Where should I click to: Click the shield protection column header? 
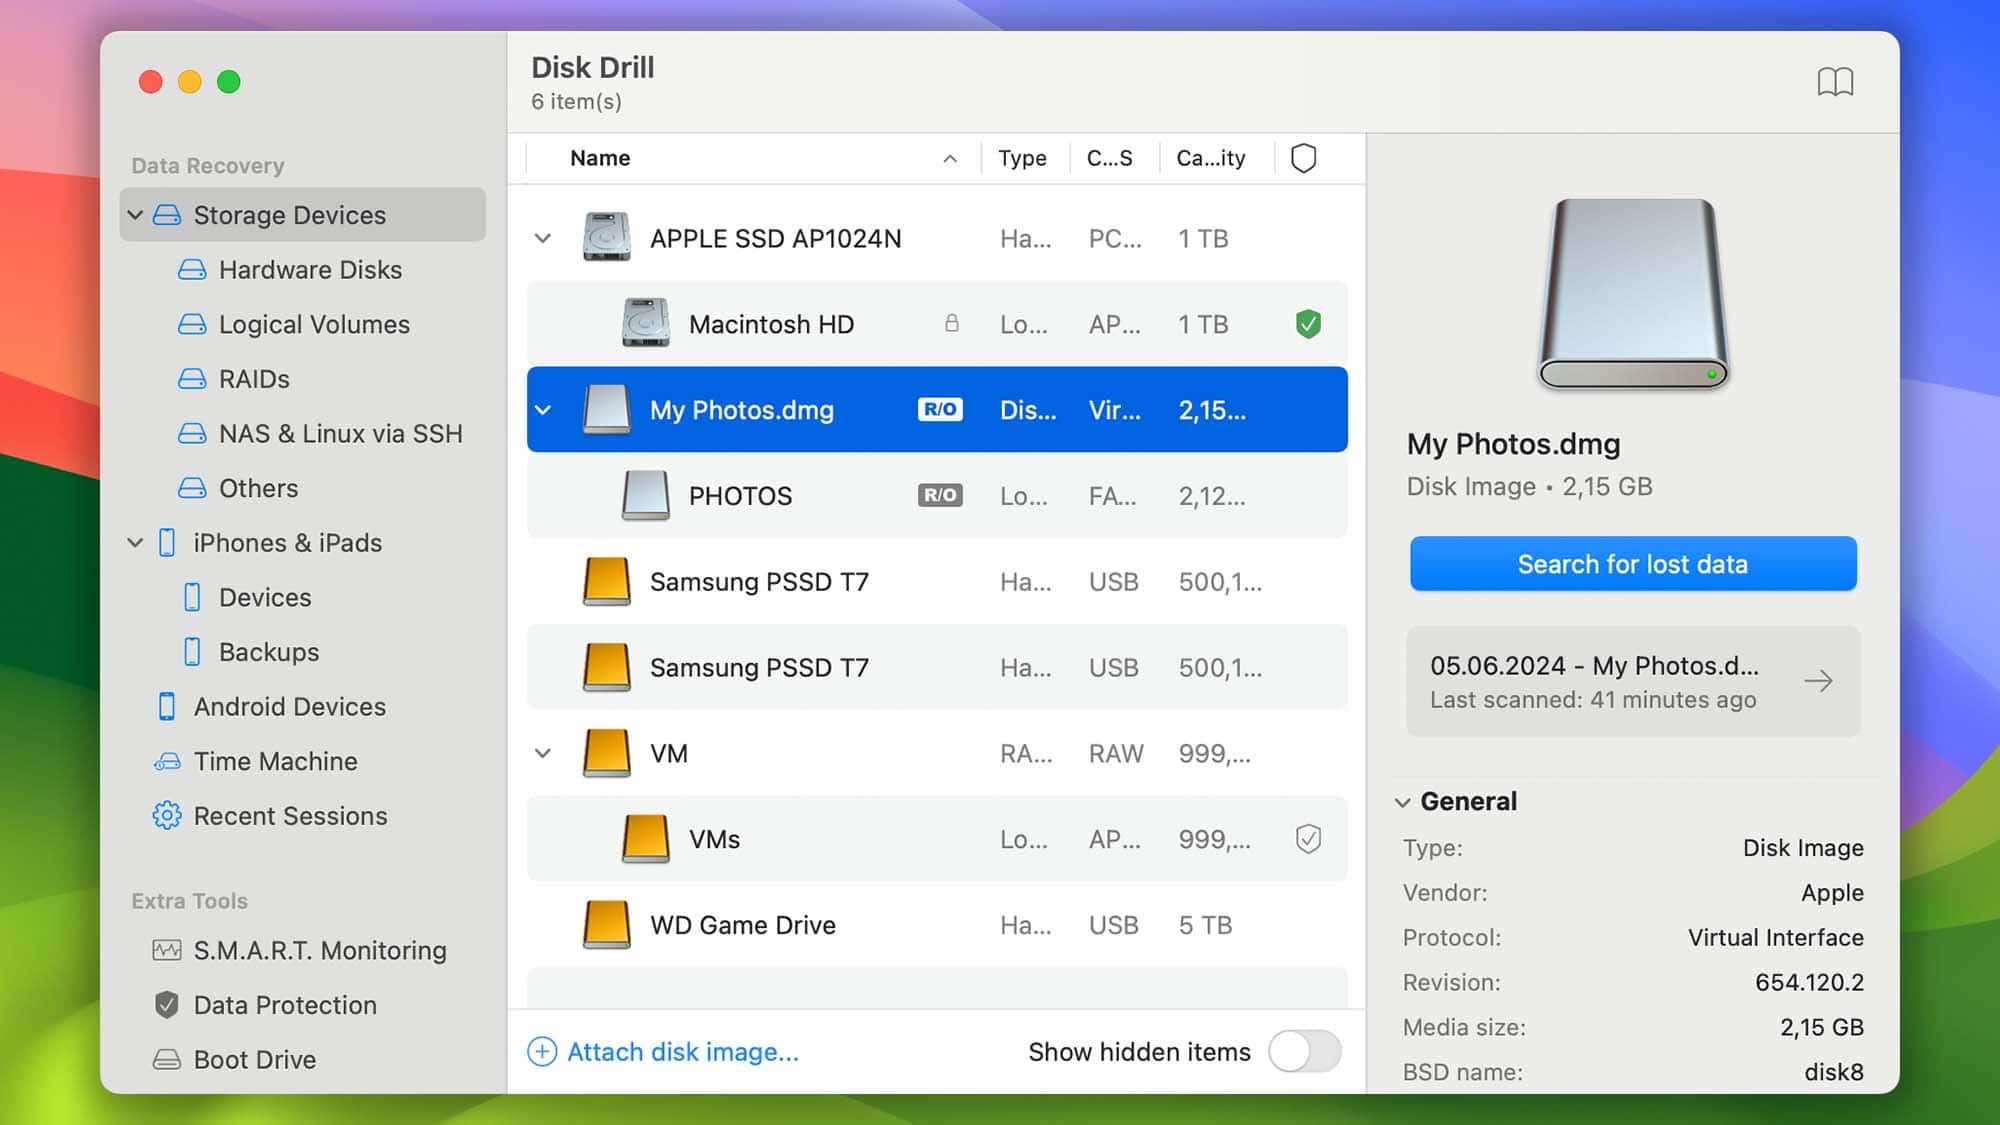coord(1303,158)
